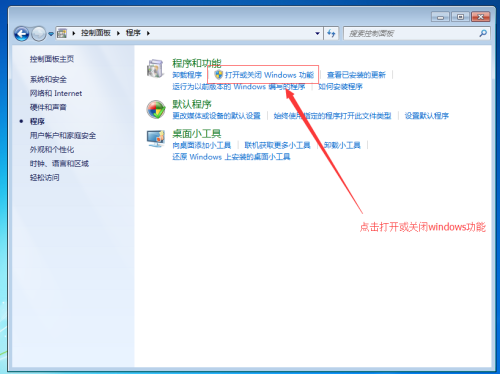Click 始终使用指定的程序打开此文件类型 link
This screenshot has height=374, width=500.
pos(332,116)
